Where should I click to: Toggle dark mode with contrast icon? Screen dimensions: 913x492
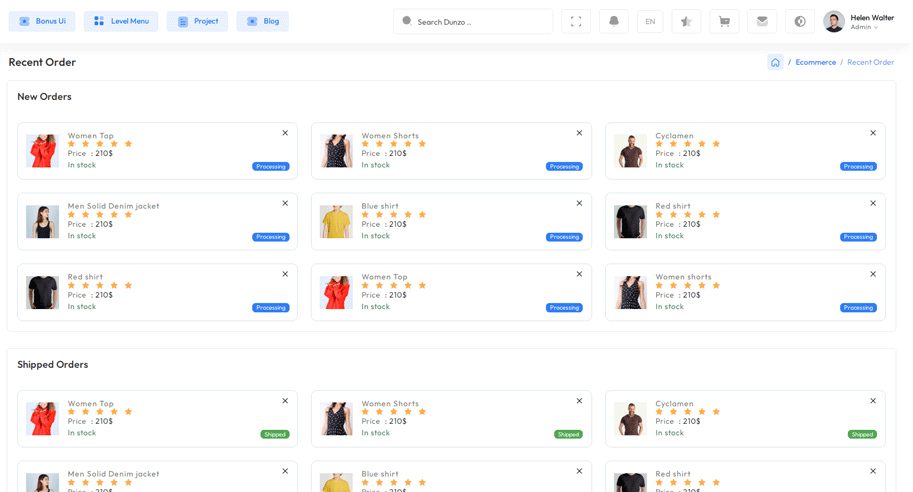(x=800, y=21)
